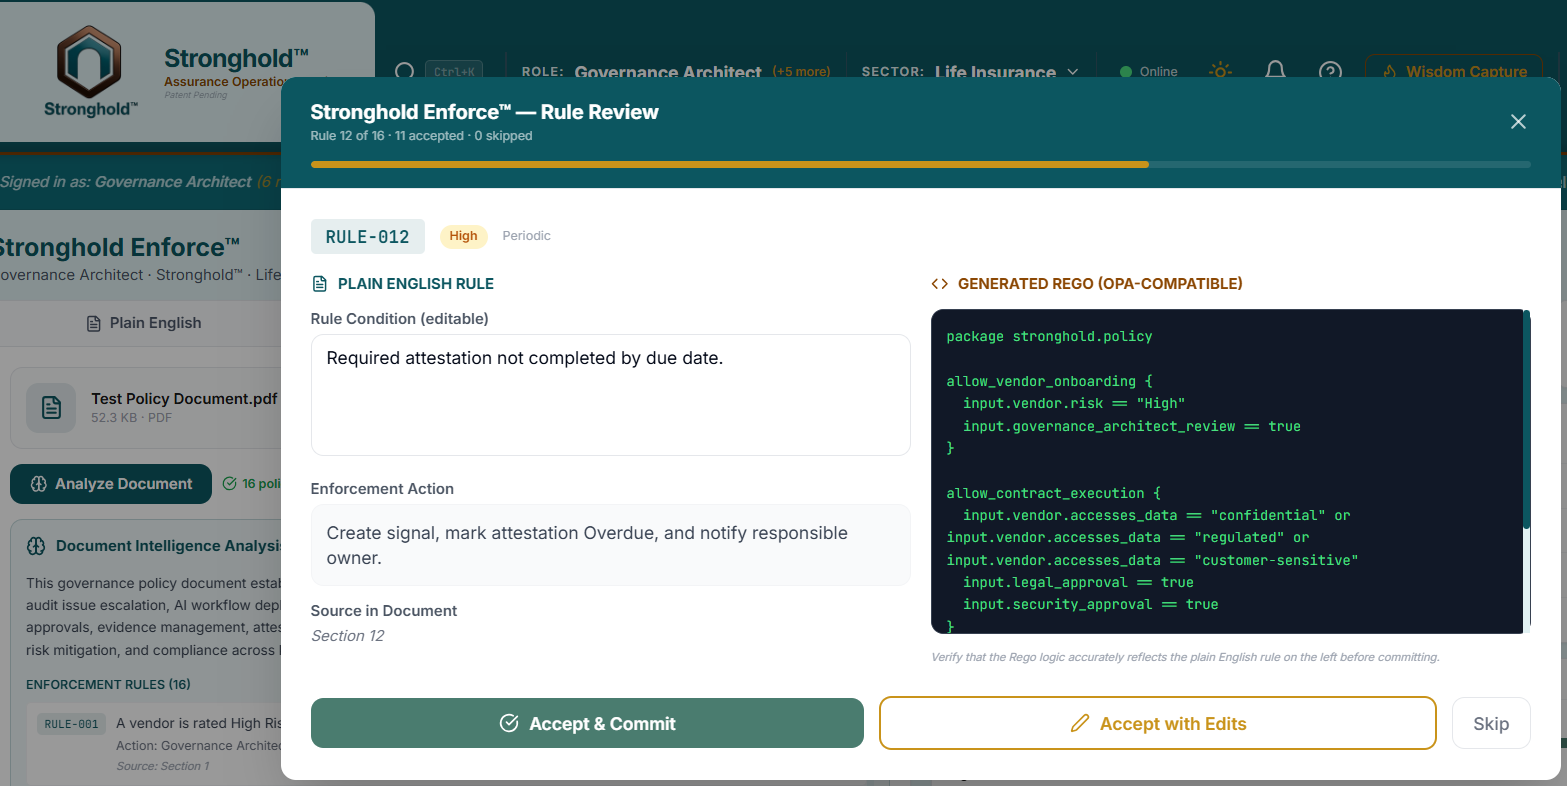Select RULE-001 in the enforcement rules list
This screenshot has width=1567, height=786.
coord(72,724)
